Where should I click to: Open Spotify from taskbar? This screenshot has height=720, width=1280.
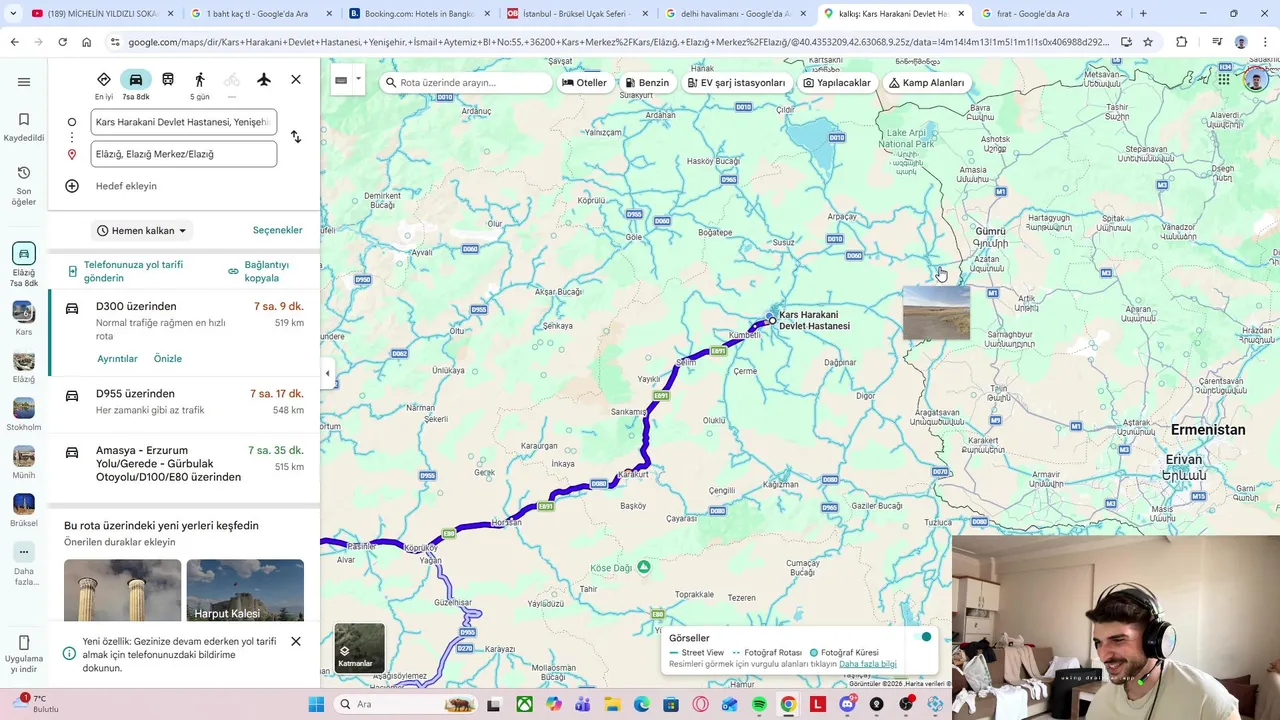pos(759,704)
